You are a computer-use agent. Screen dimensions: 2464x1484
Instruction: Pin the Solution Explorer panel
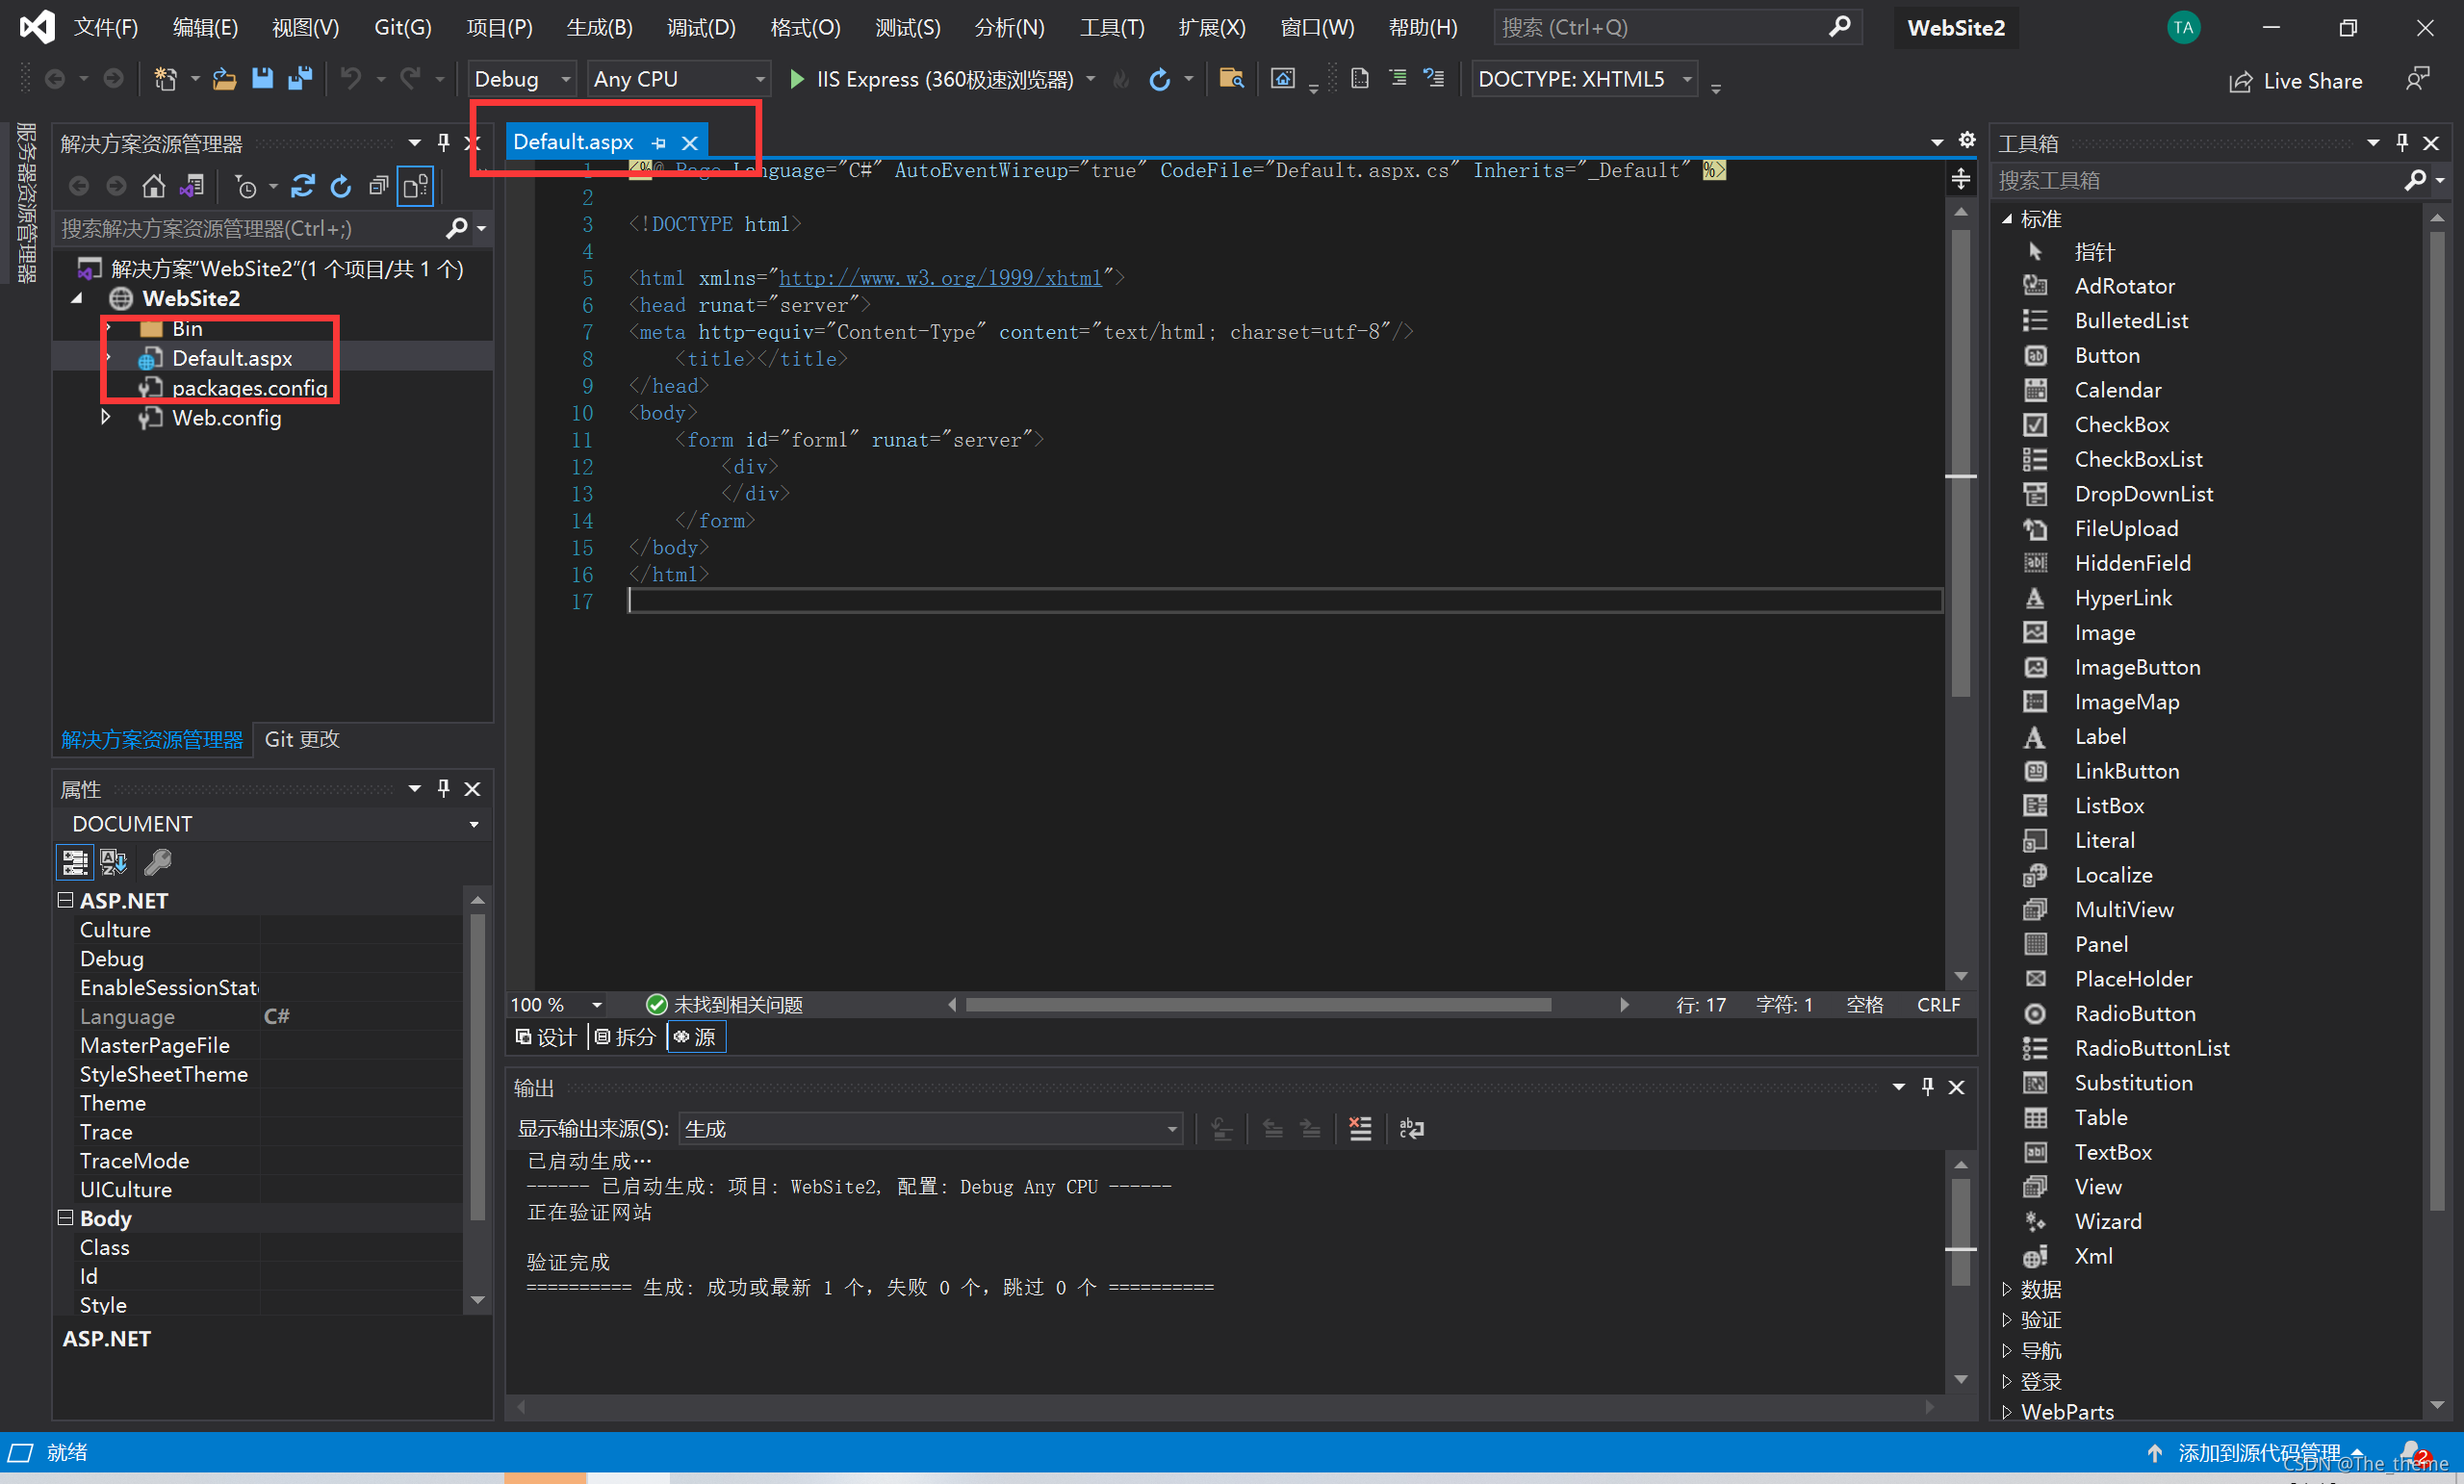point(443,143)
